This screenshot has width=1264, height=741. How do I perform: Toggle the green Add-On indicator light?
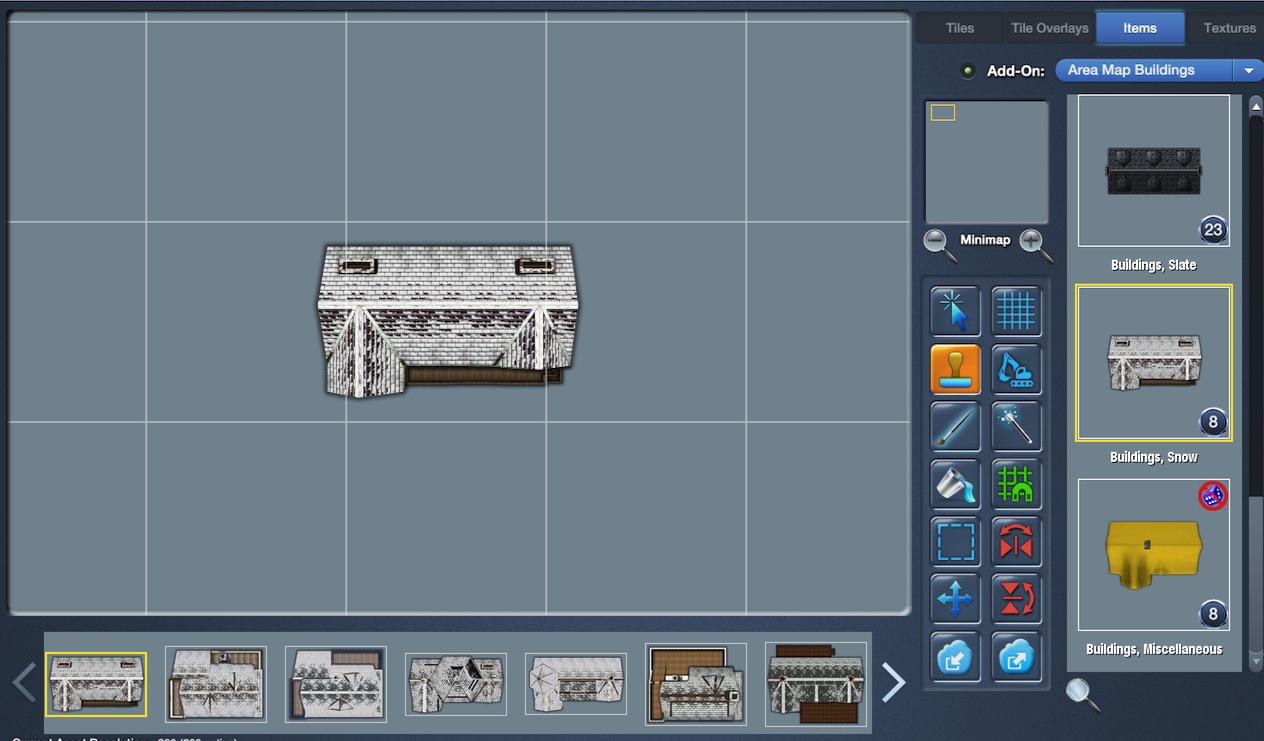pos(967,71)
